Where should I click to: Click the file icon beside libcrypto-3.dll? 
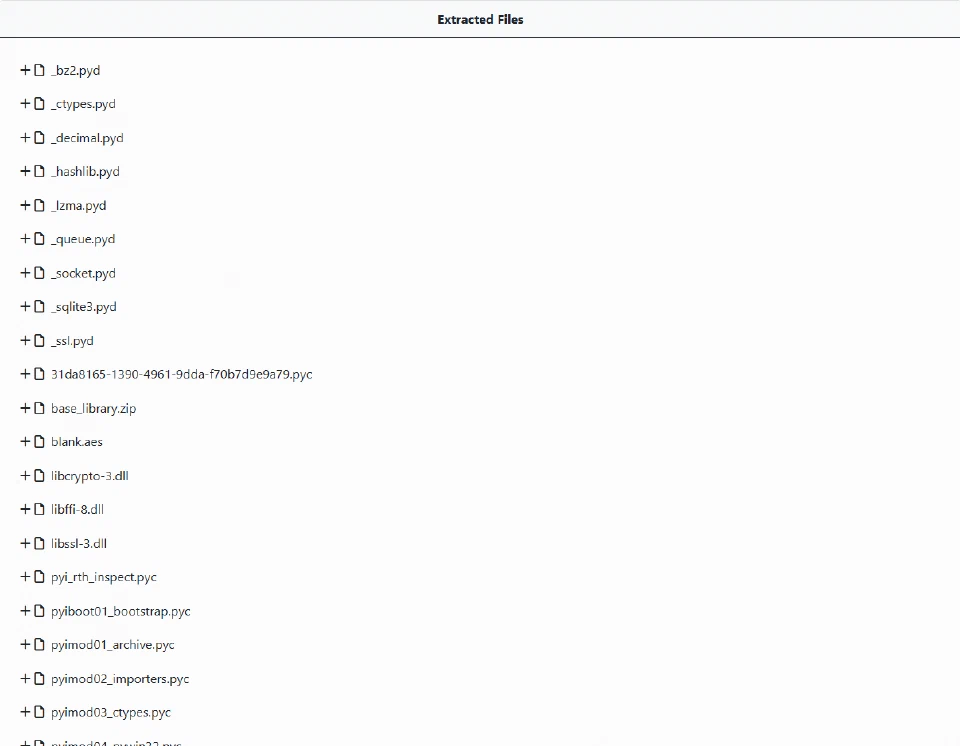[40, 476]
